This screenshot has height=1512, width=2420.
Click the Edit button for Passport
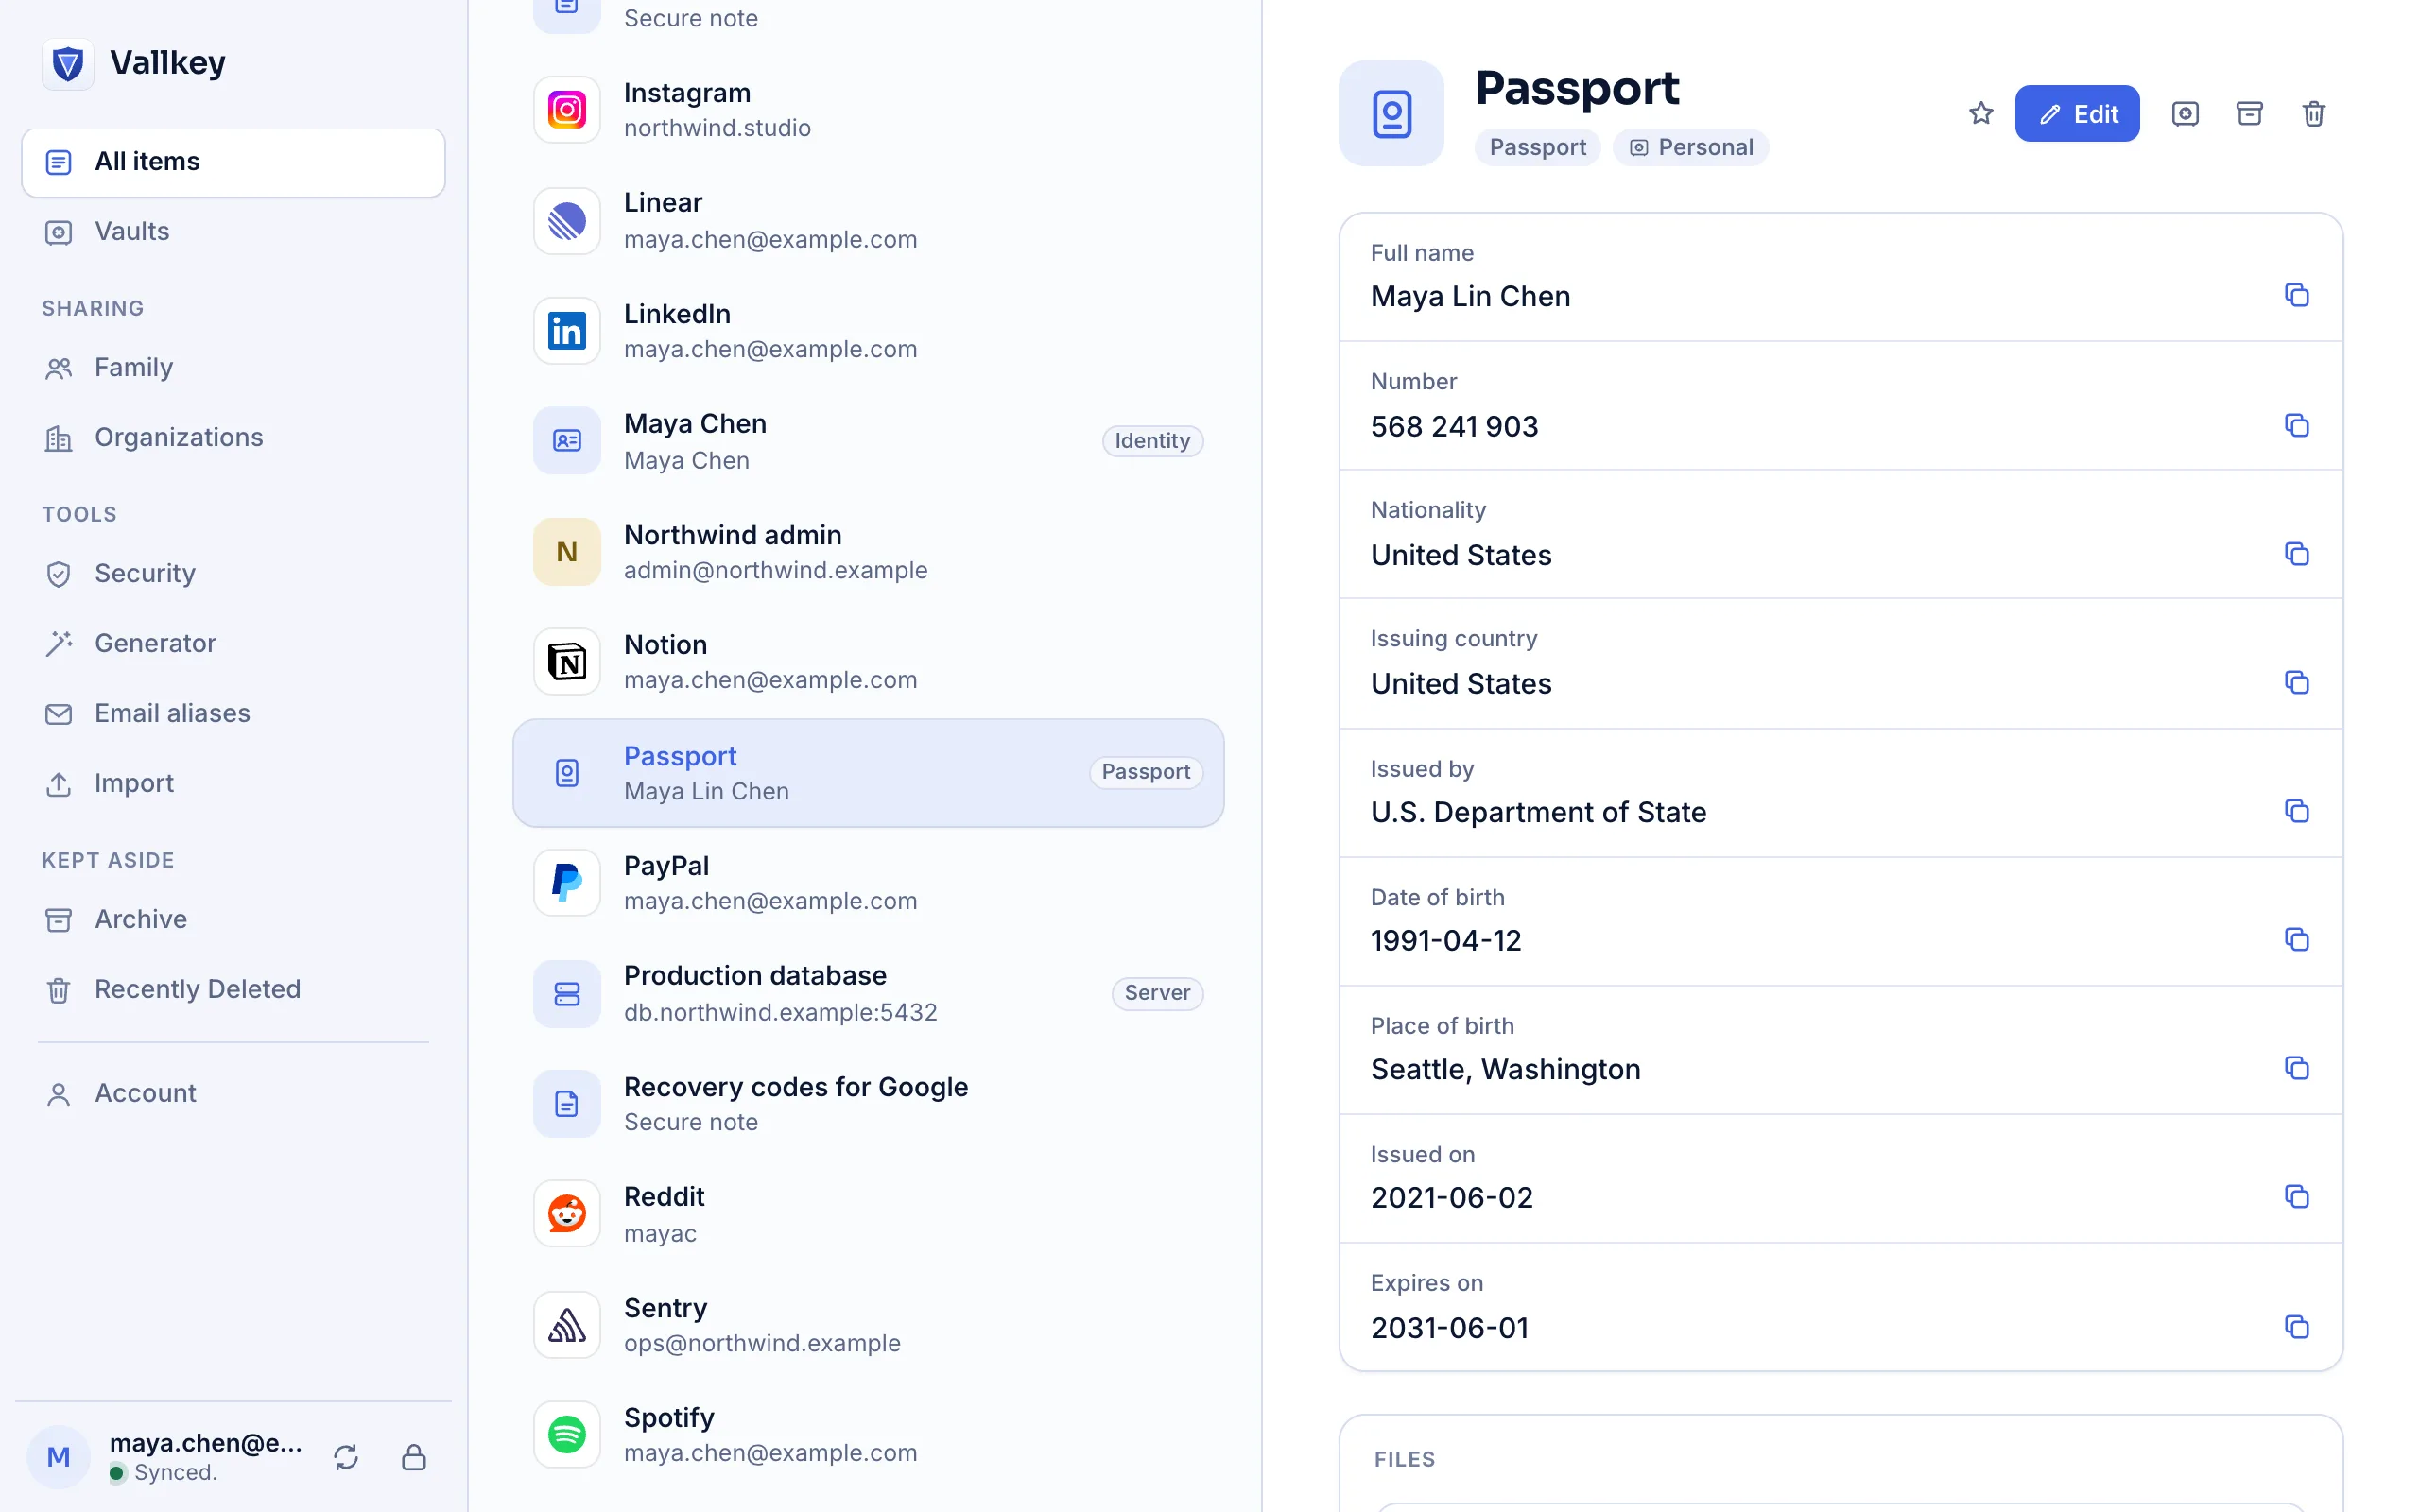(x=2076, y=113)
